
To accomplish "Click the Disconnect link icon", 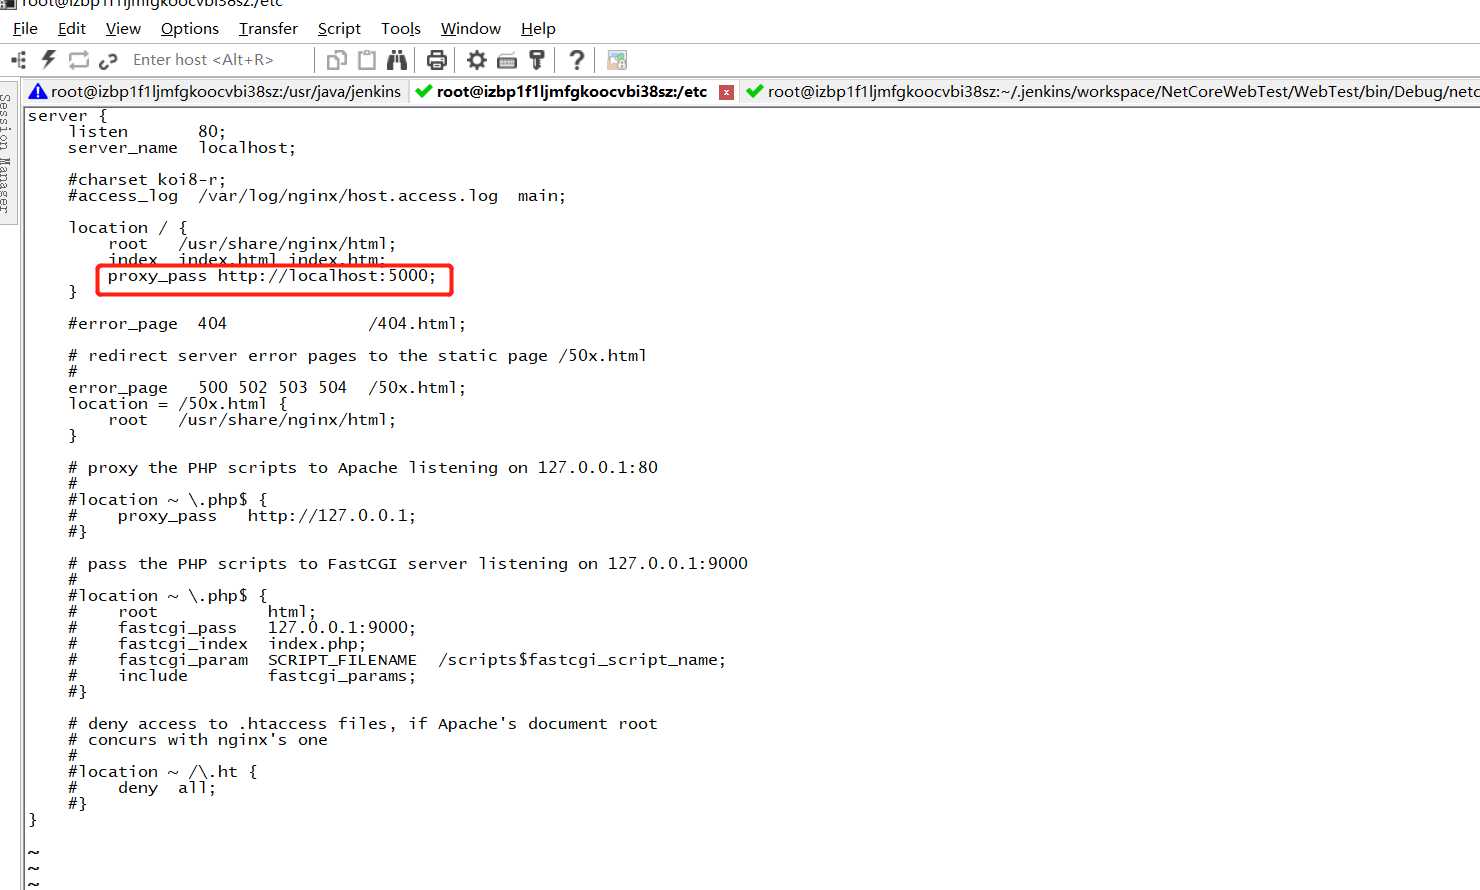I will click(x=108, y=60).
